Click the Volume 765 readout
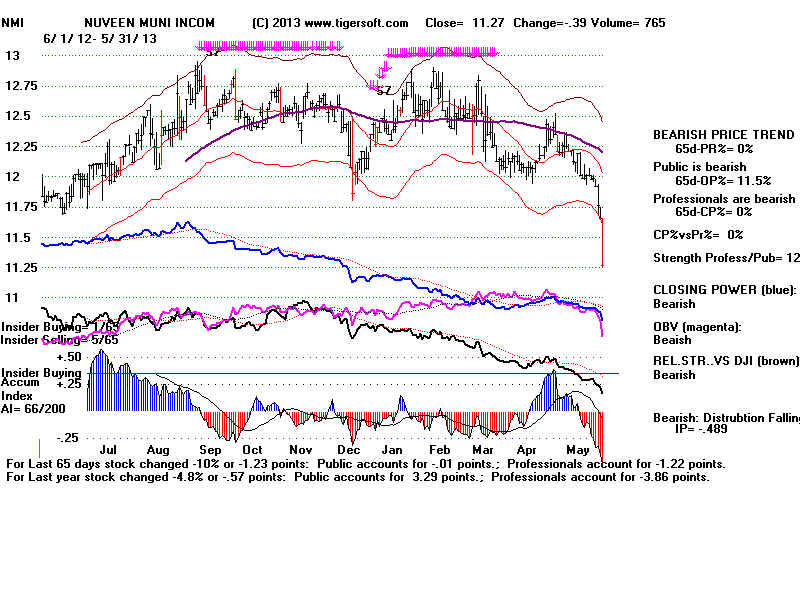The width and height of the screenshot is (800, 600). click(634, 22)
